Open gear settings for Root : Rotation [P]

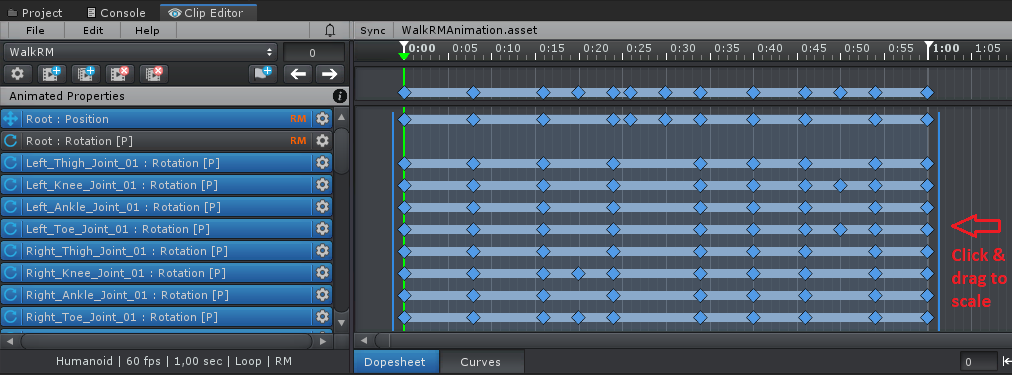tap(322, 141)
